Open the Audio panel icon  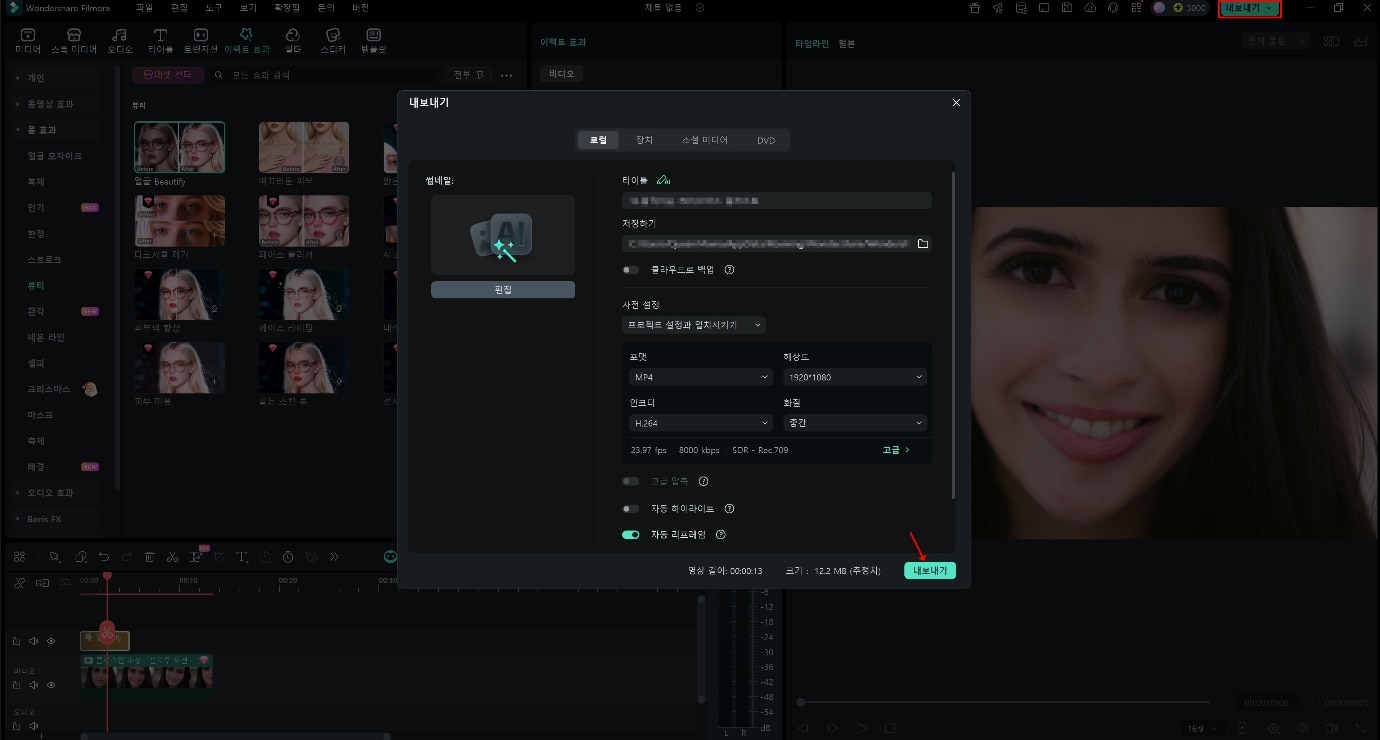point(119,40)
